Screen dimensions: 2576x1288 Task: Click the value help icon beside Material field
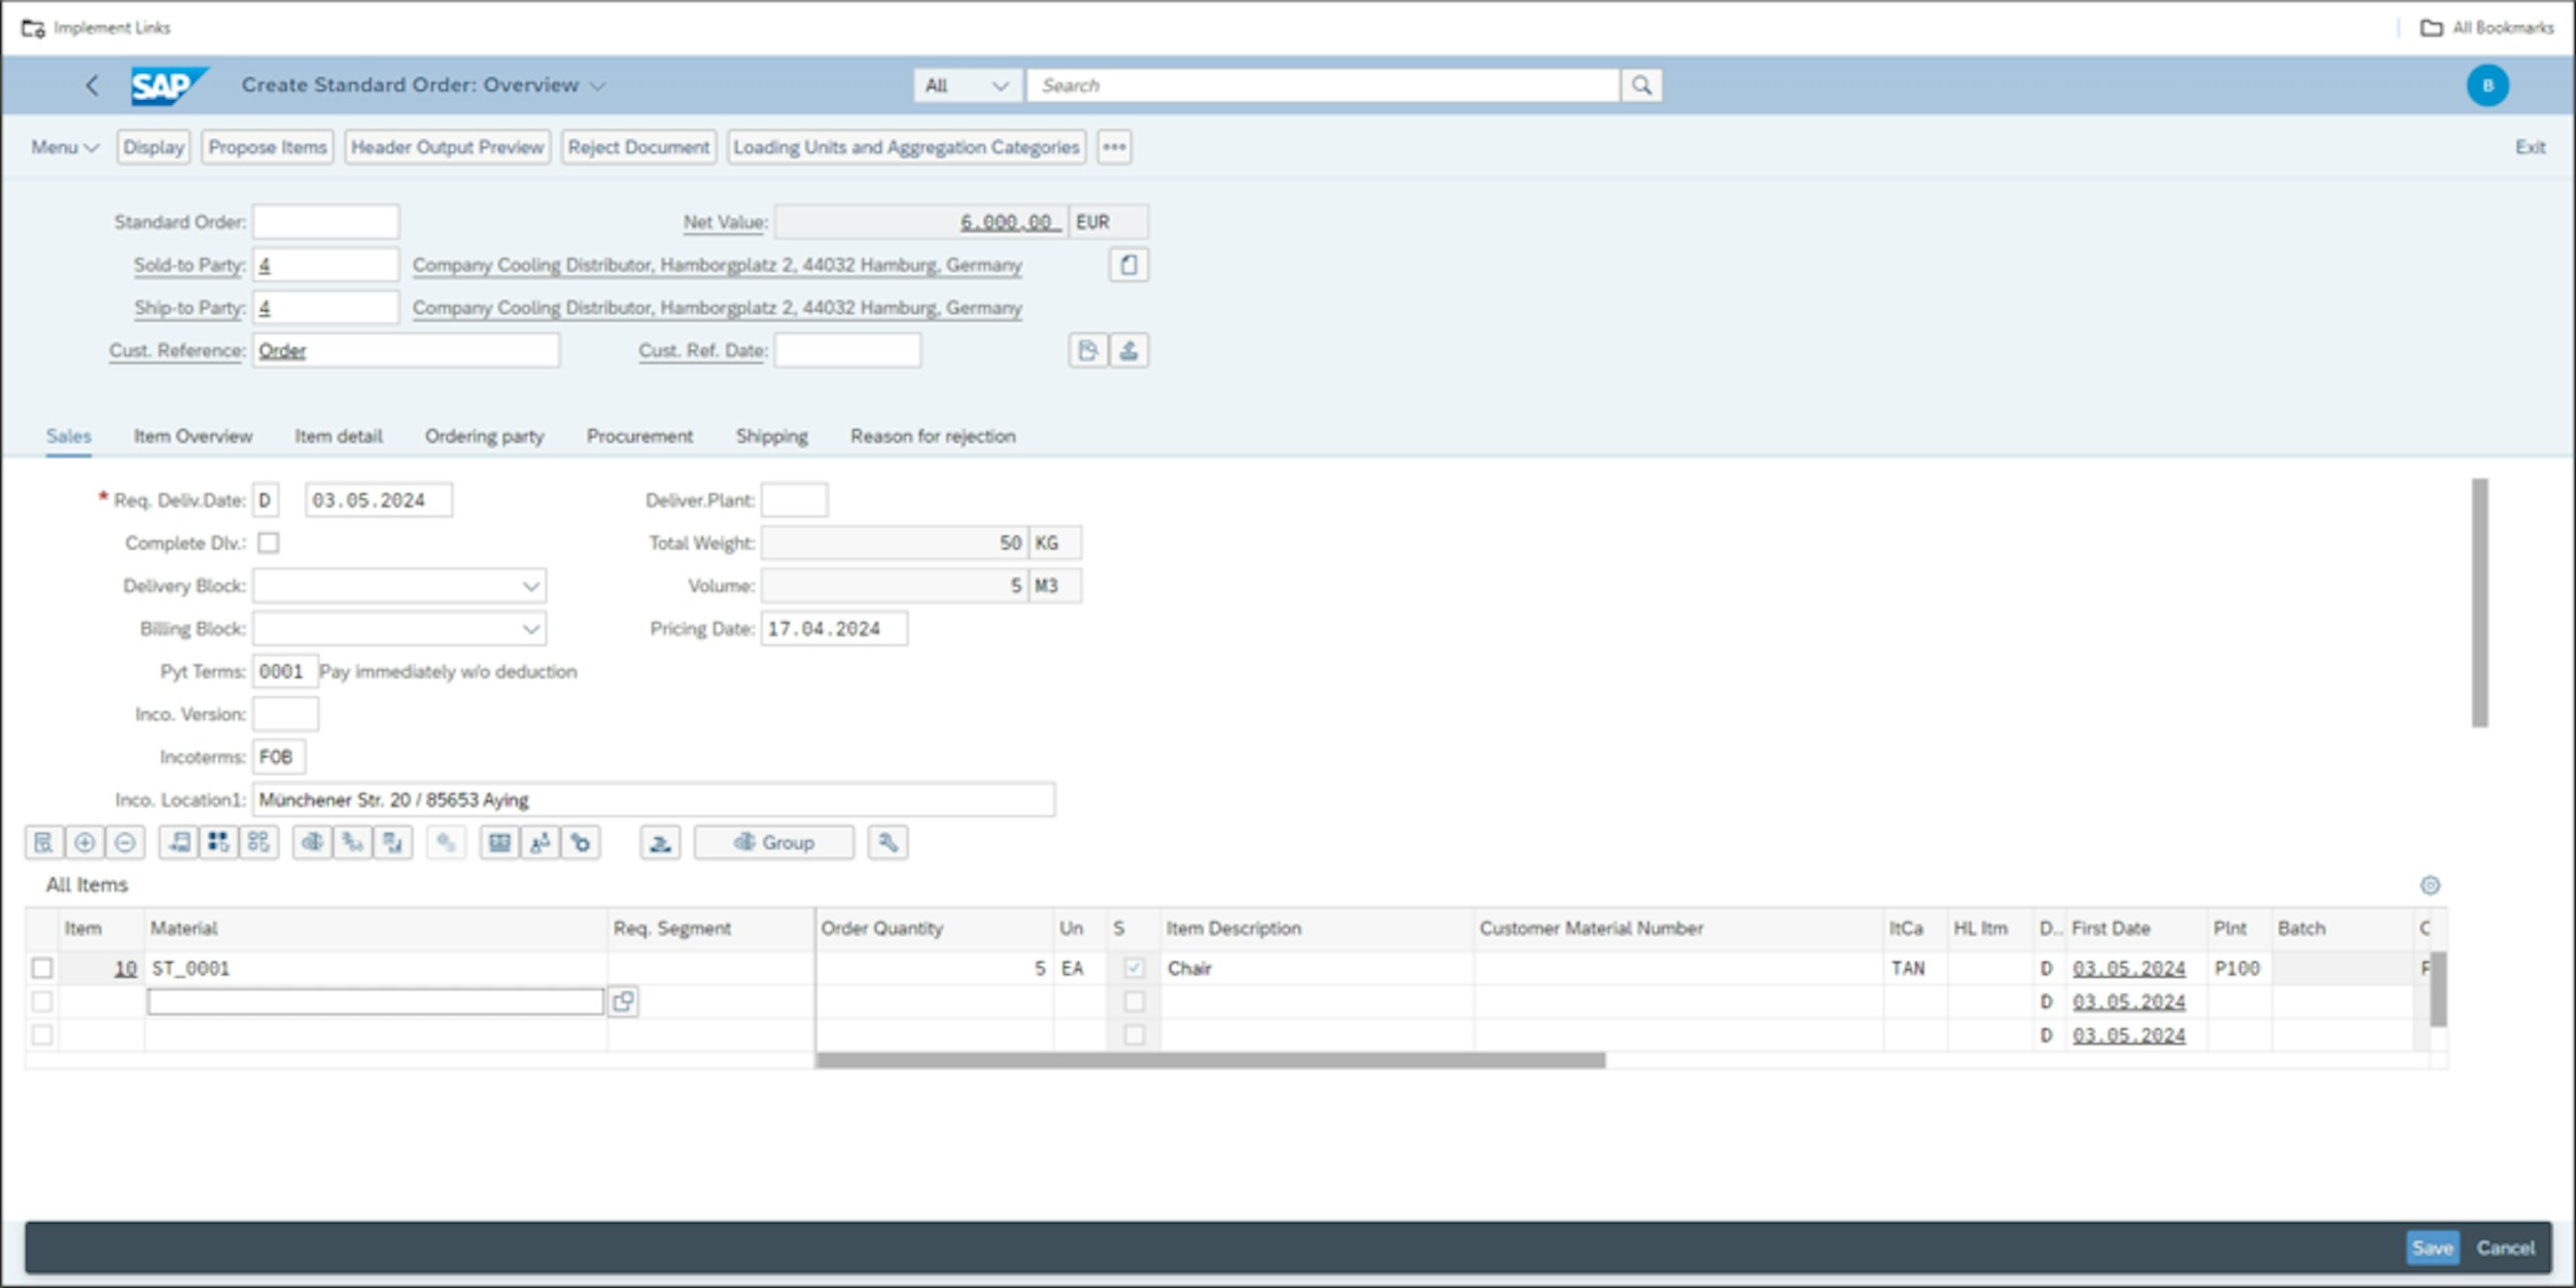point(623,1001)
